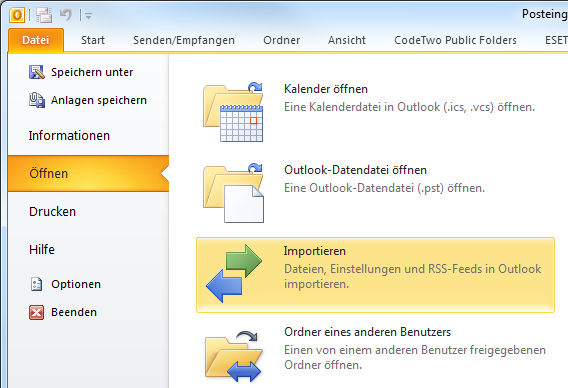Click the Importieren green and blue arrows icon
Image resolution: width=568 pixels, height=388 pixels.
coord(234,274)
